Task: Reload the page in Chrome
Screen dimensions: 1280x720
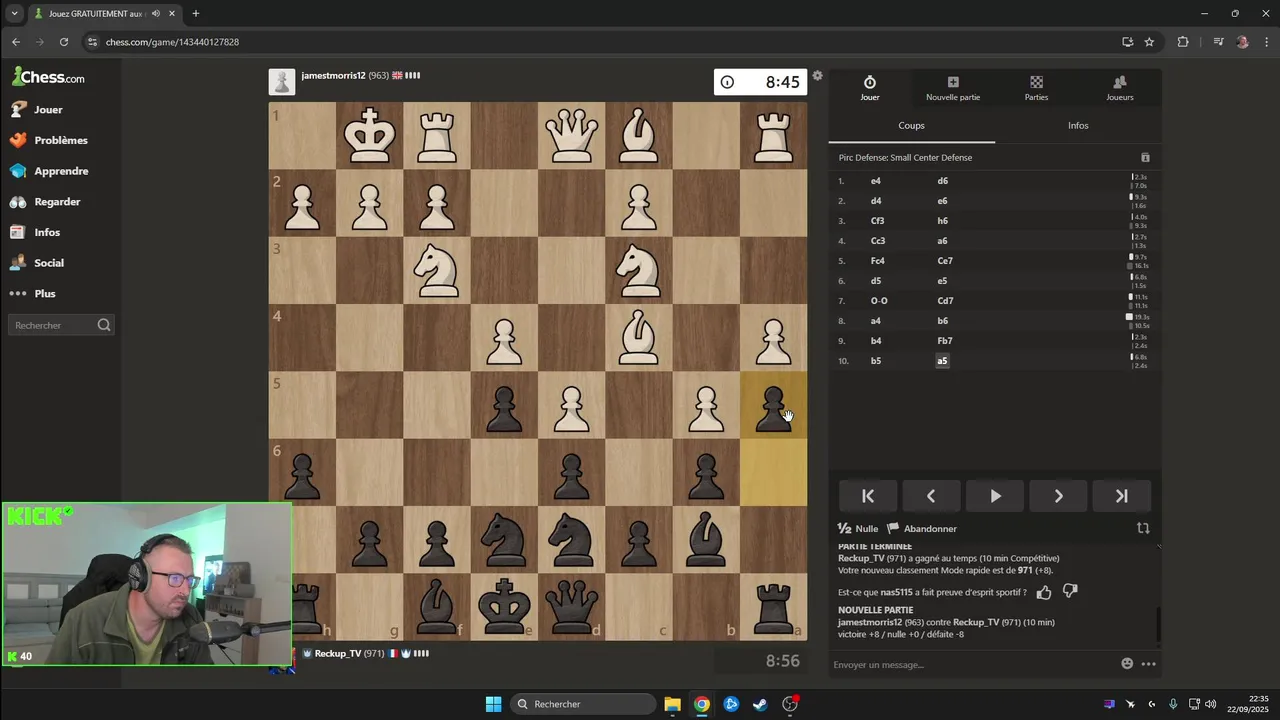Action: (x=64, y=42)
